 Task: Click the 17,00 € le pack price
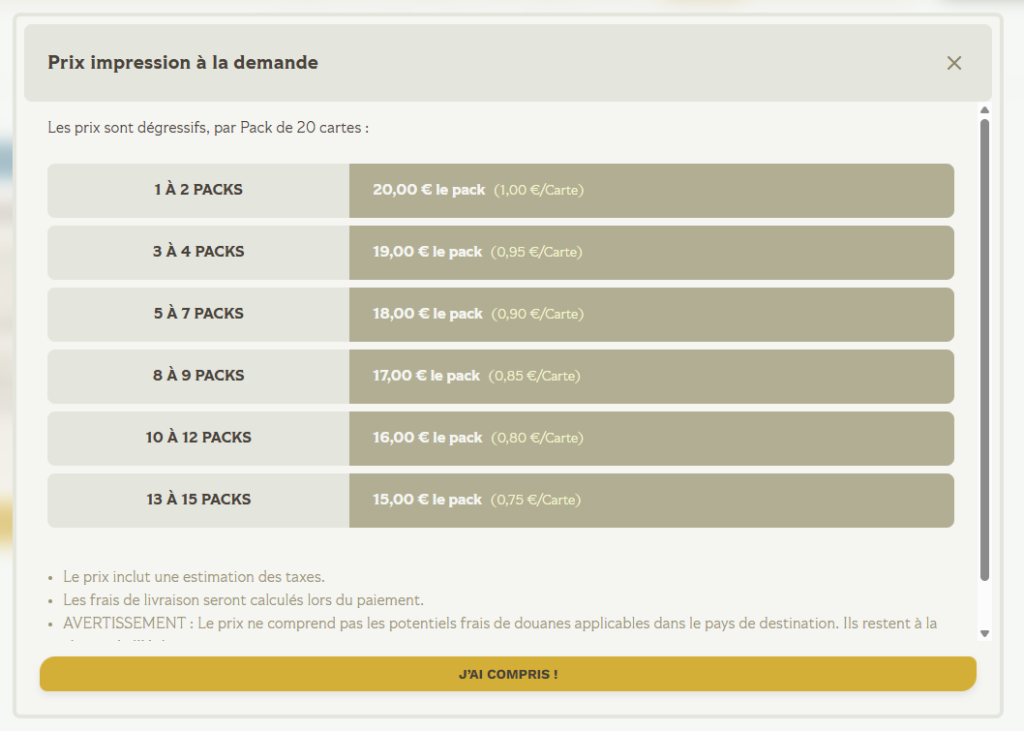426,376
